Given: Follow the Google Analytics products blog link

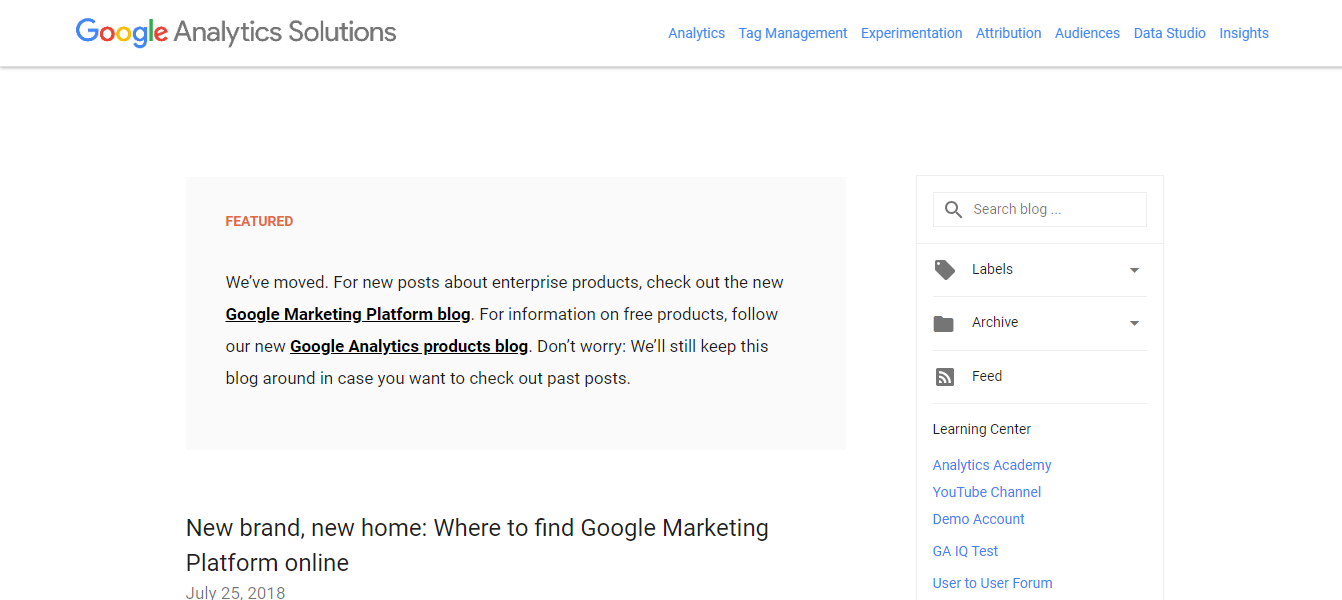Looking at the screenshot, I should tap(409, 346).
